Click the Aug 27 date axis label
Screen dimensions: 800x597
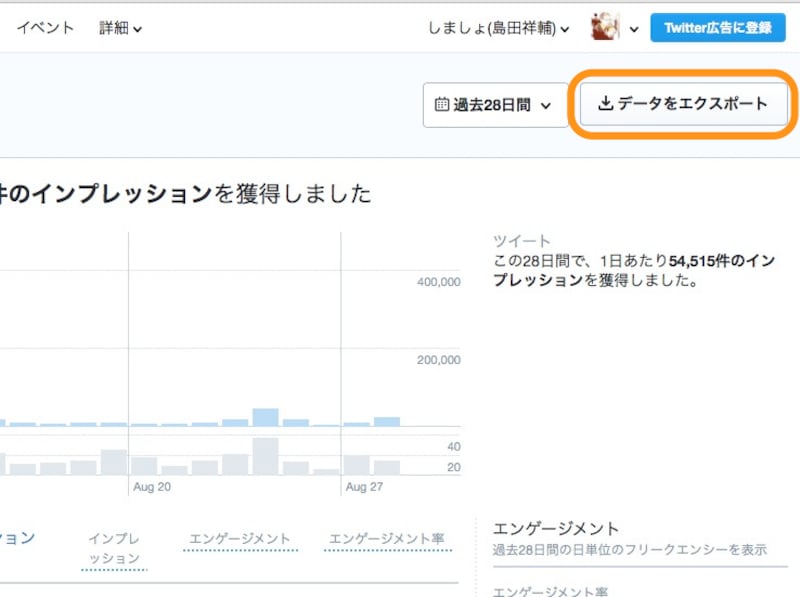click(x=364, y=487)
